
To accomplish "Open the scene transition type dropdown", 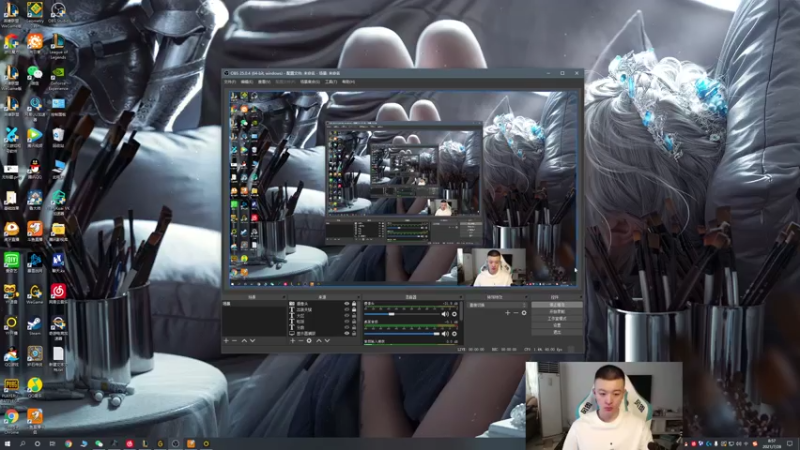I will [x=497, y=305].
